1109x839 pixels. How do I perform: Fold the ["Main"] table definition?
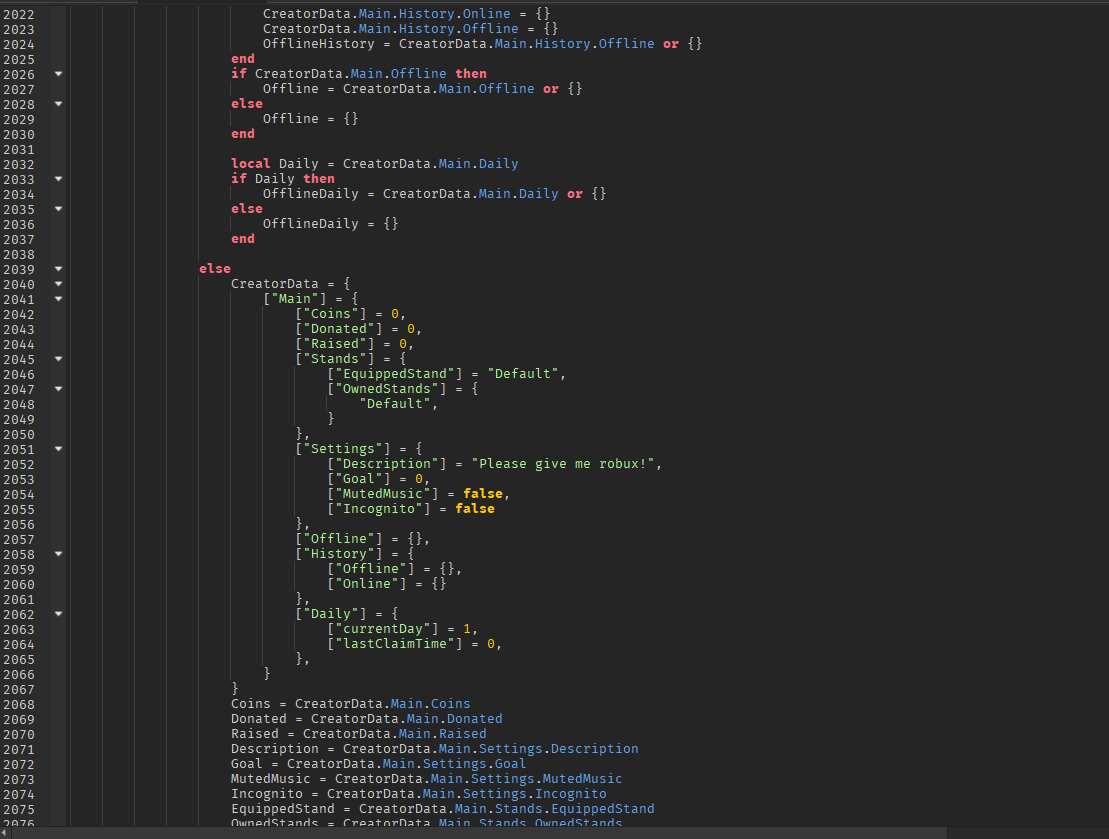(x=58, y=299)
